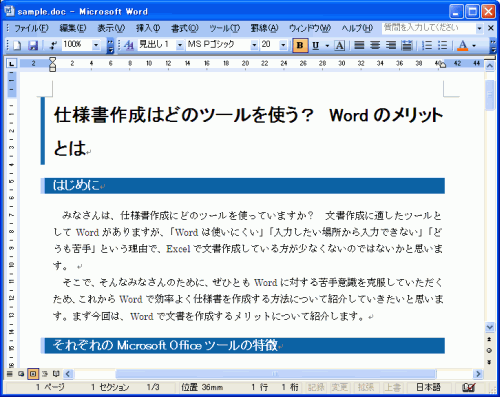Open Select Browse Object round button
Image resolution: width=500 pixels, height=397 pixels.
(x=489, y=350)
